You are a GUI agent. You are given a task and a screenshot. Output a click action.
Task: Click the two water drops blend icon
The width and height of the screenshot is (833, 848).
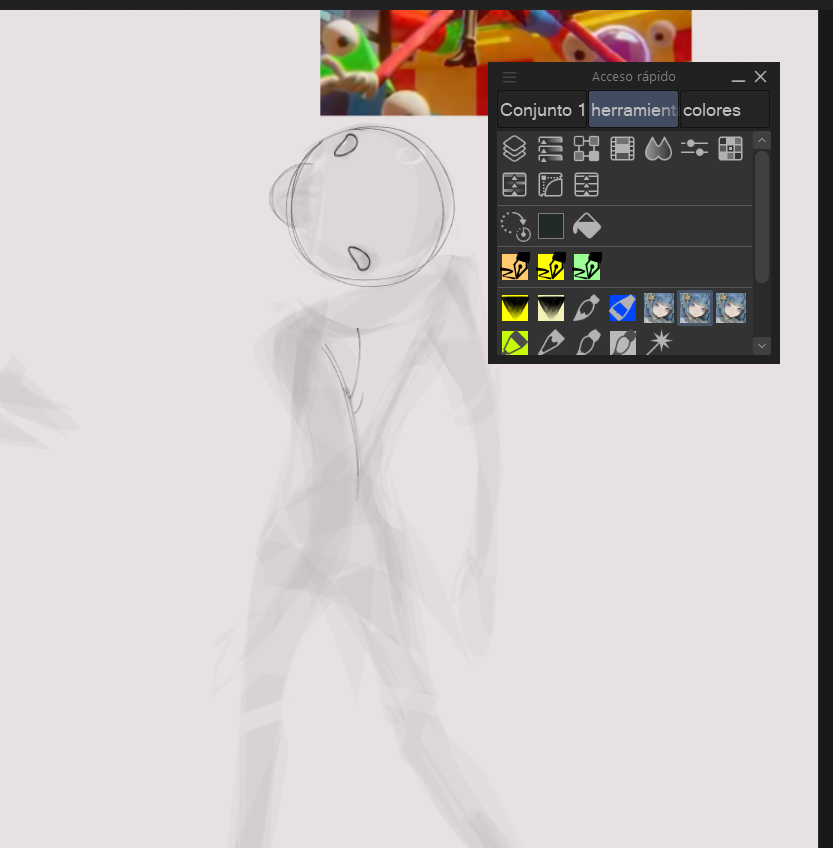[658, 149]
